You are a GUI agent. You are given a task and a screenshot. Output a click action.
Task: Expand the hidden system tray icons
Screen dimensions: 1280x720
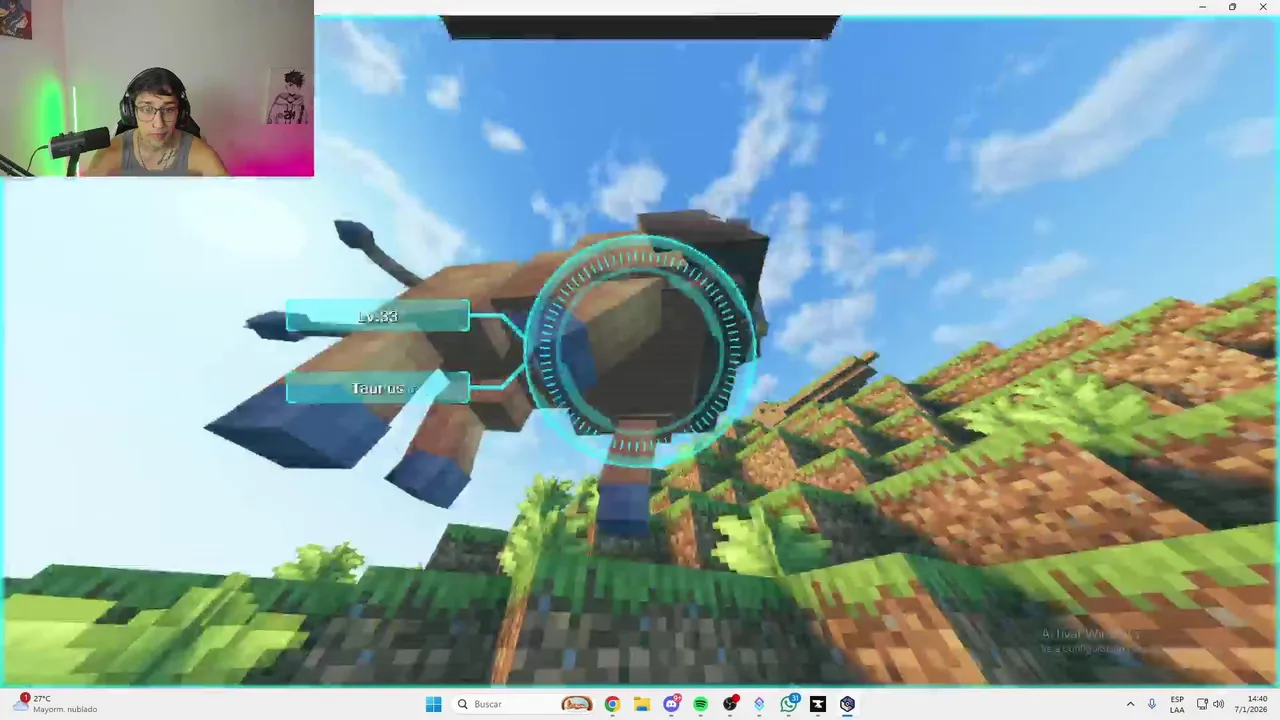1130,704
